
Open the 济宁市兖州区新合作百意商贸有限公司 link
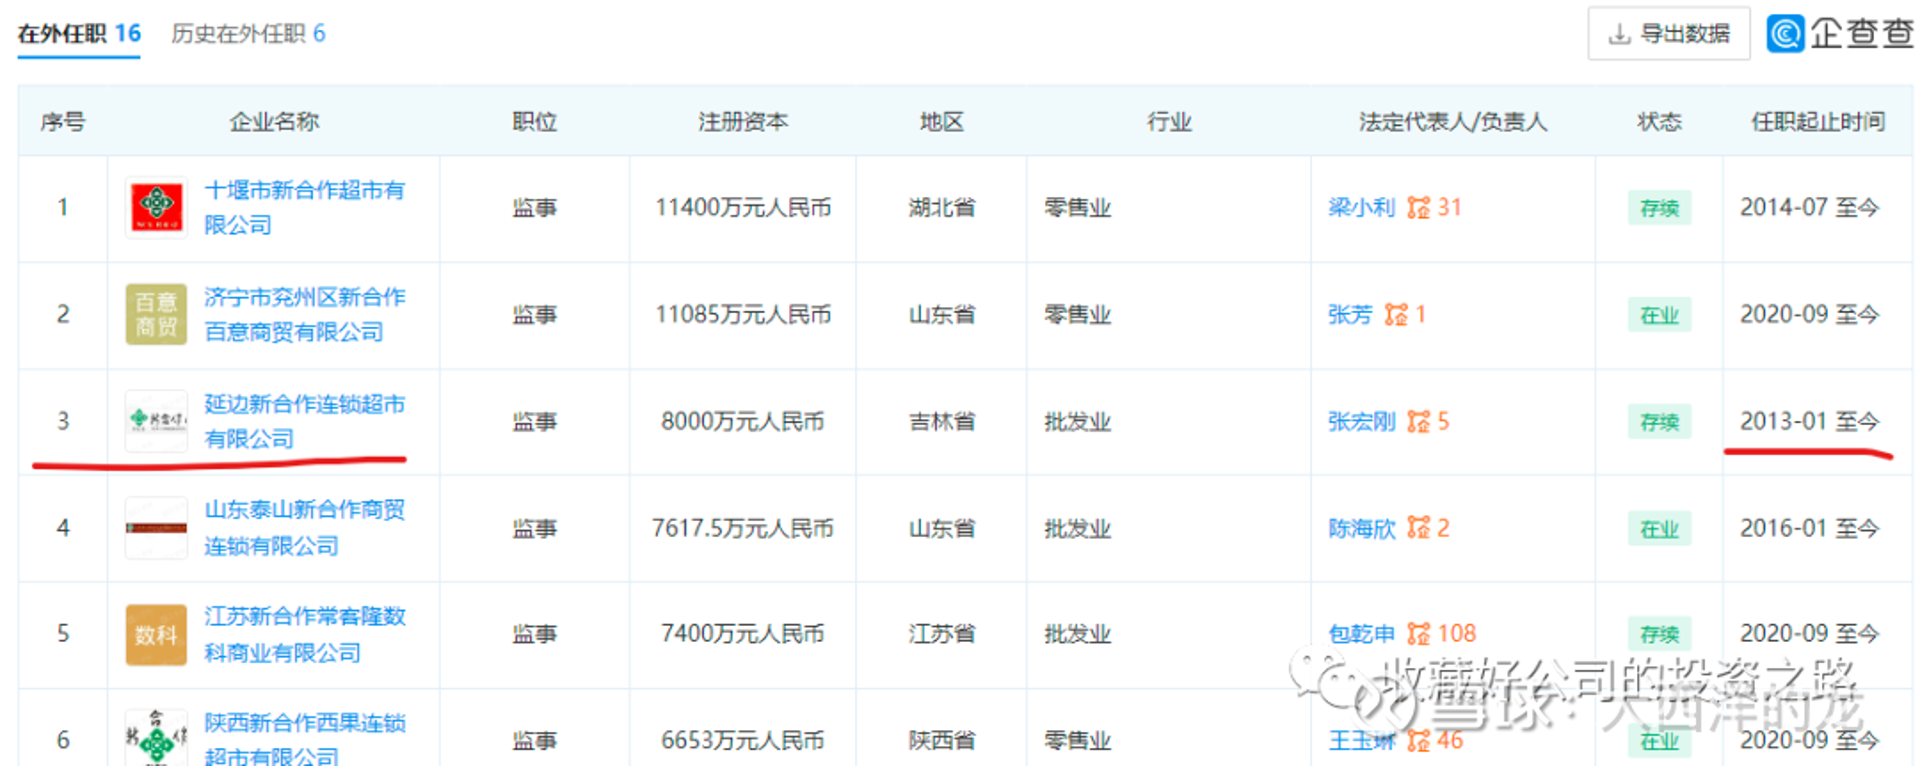[305, 314]
